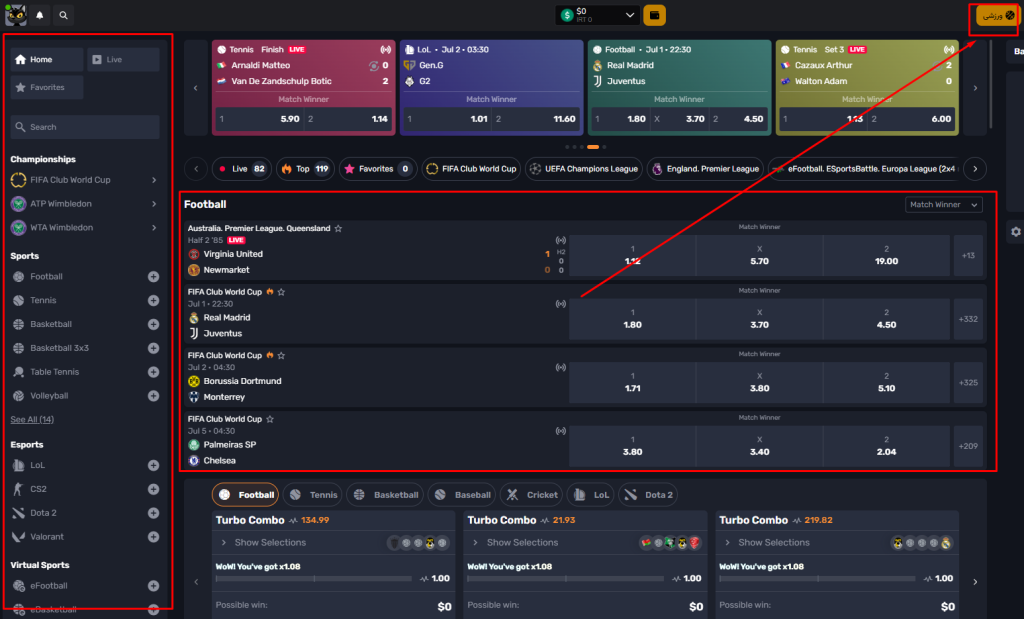Expand Tennis in the Sports sidebar with plus
This screenshot has height=619, width=1024.
pyautogui.click(x=153, y=300)
